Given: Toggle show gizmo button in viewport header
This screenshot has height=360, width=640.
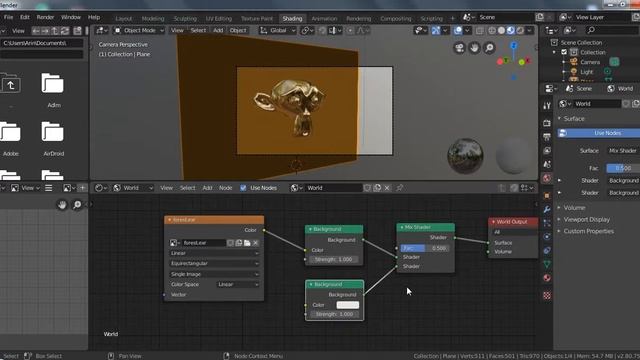Looking at the screenshot, I should coord(436,31).
